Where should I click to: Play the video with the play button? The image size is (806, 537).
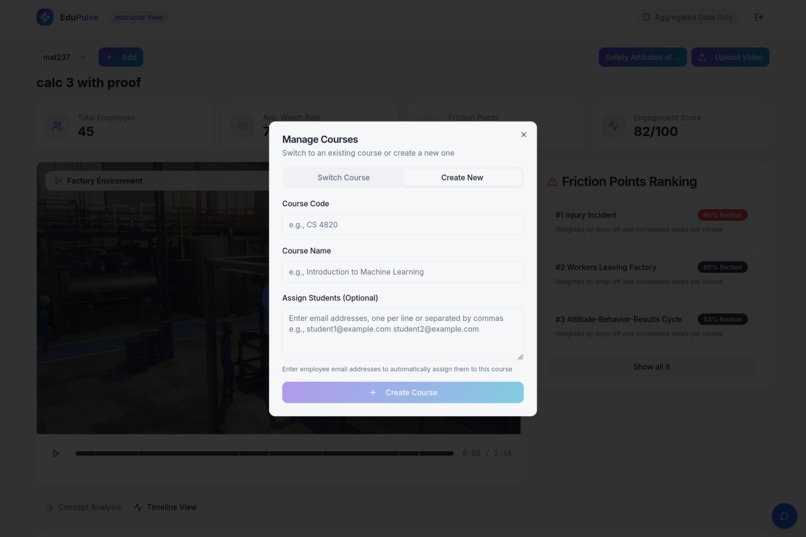click(x=56, y=453)
